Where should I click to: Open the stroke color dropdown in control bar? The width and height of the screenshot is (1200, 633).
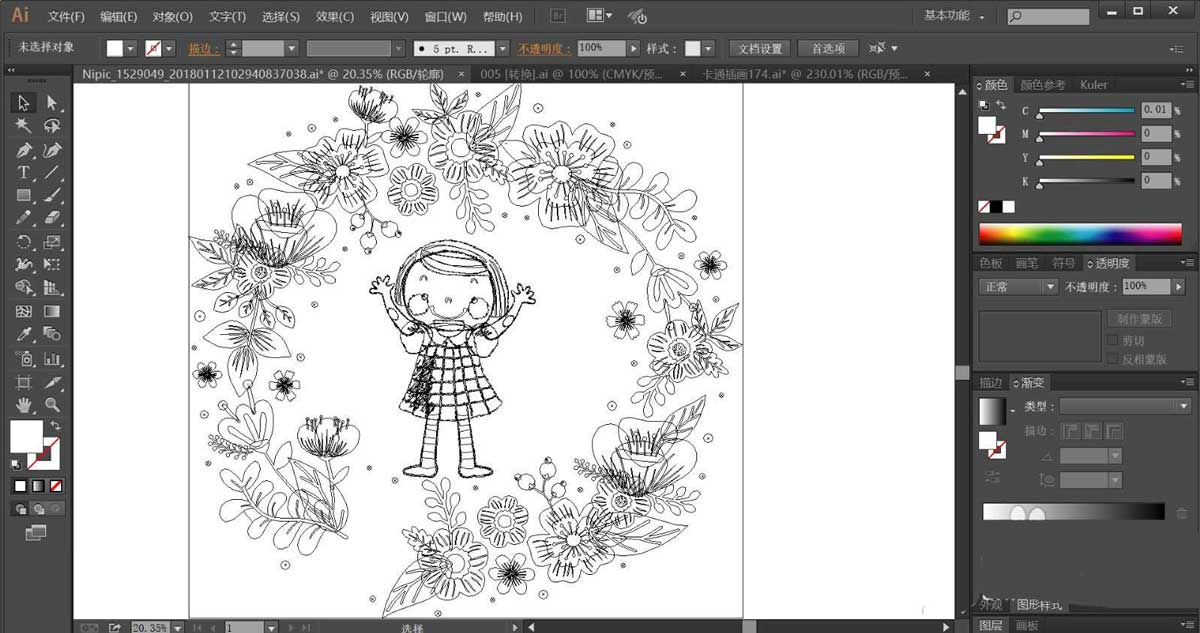click(169, 48)
